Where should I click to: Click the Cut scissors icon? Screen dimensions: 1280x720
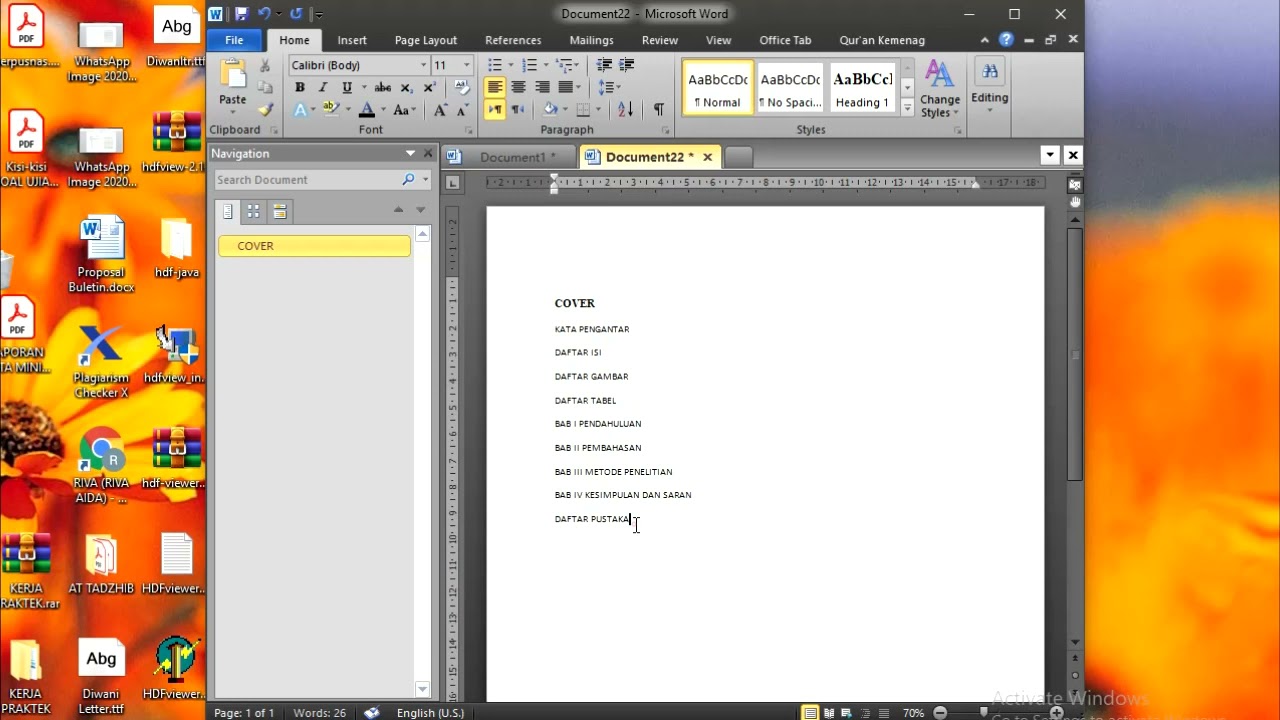point(265,65)
